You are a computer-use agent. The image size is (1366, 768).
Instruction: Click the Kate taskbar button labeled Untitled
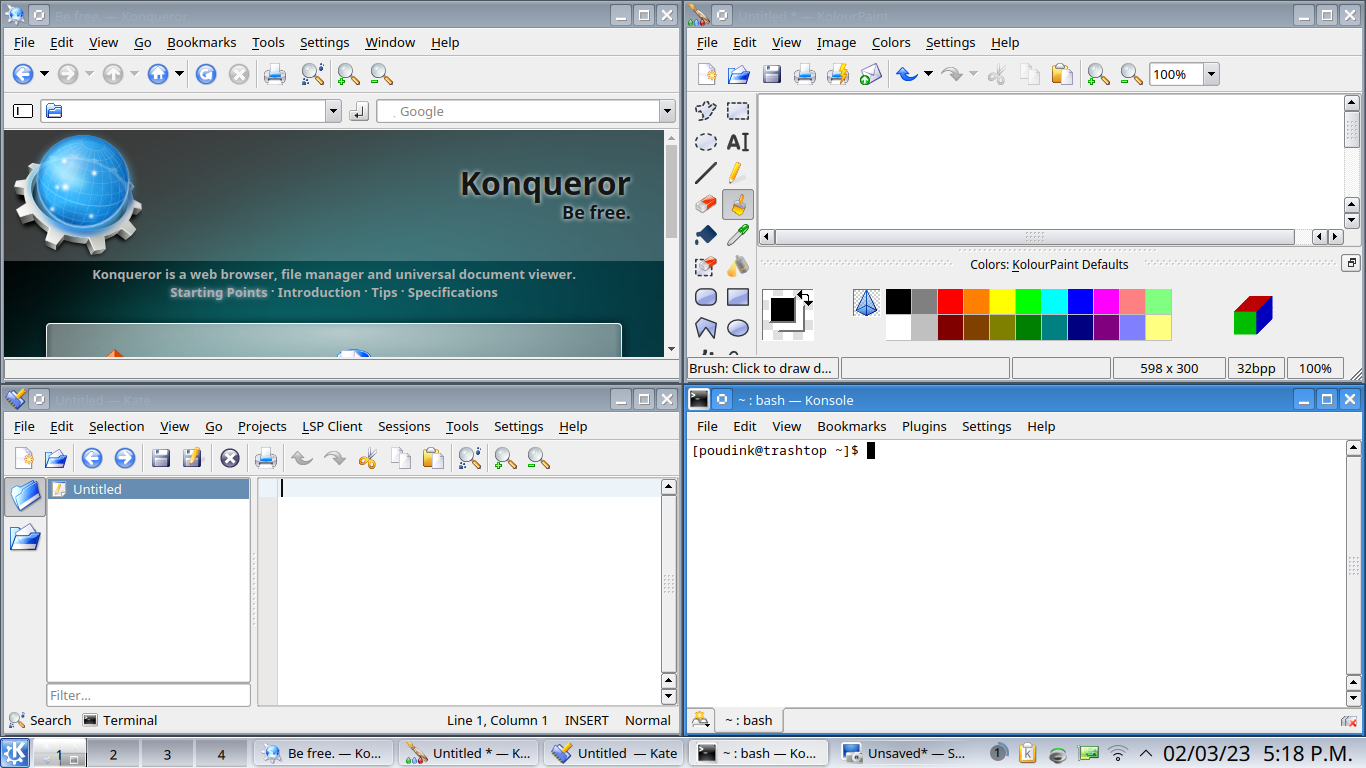point(614,753)
